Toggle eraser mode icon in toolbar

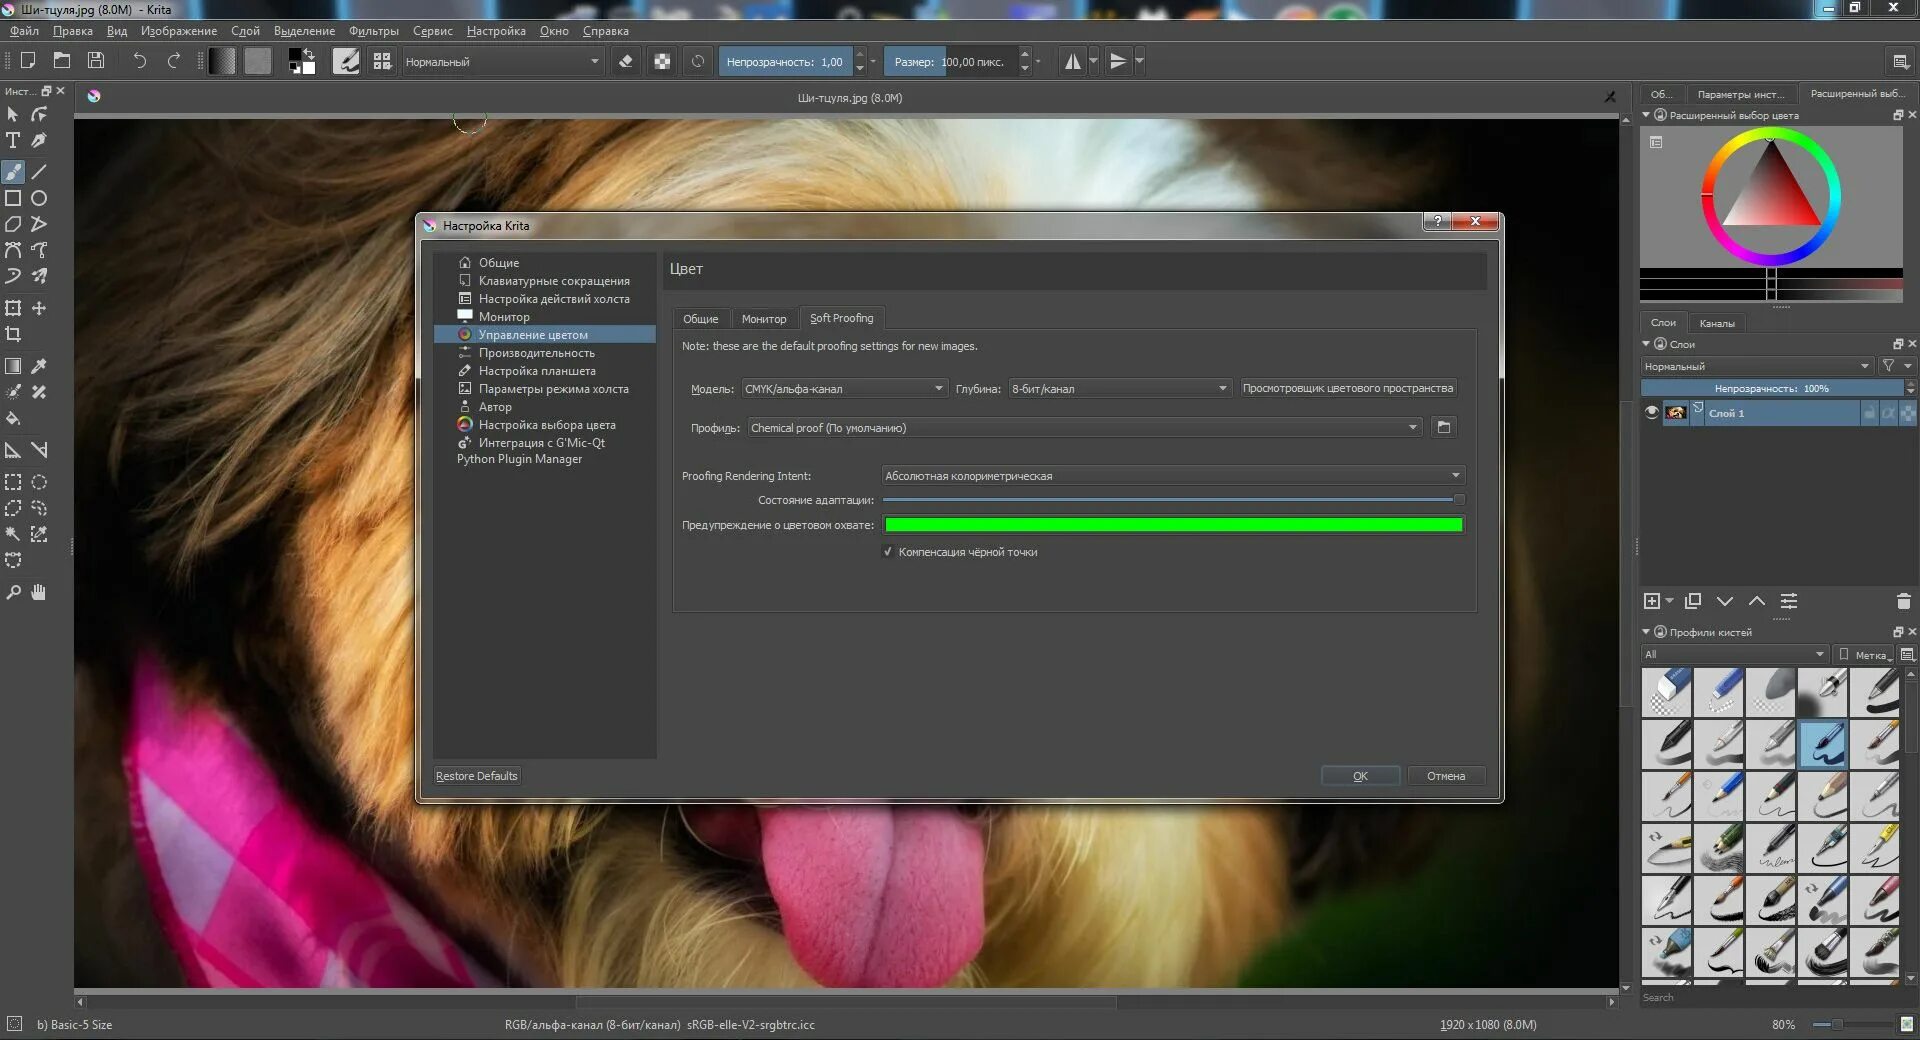(x=626, y=61)
